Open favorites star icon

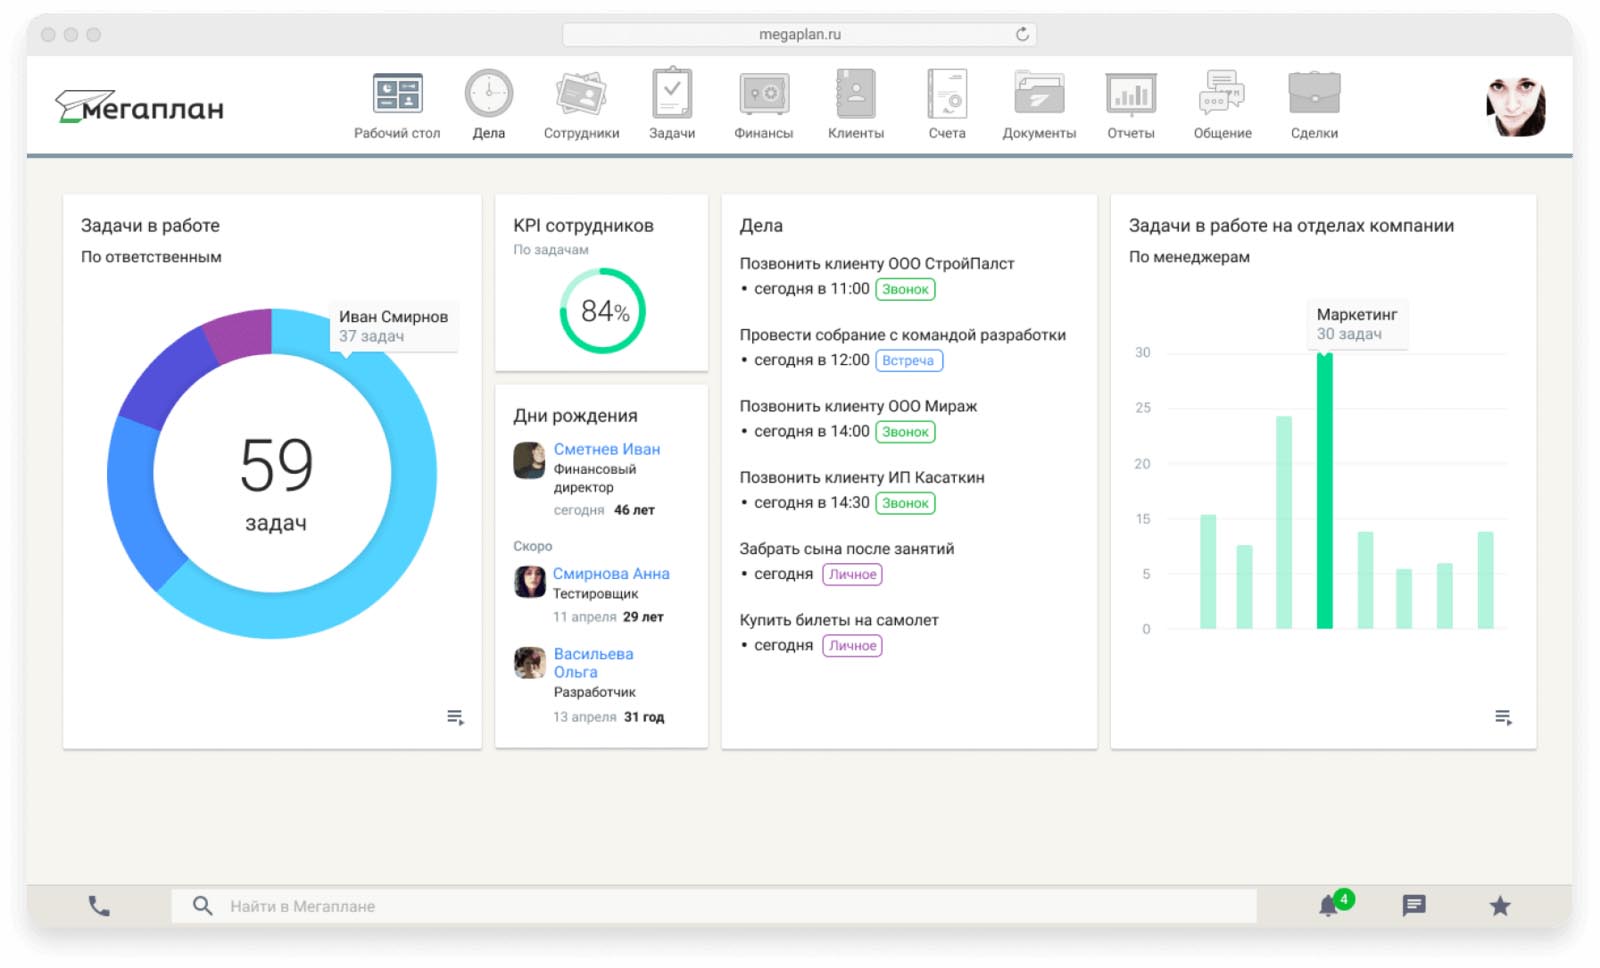(x=1500, y=906)
